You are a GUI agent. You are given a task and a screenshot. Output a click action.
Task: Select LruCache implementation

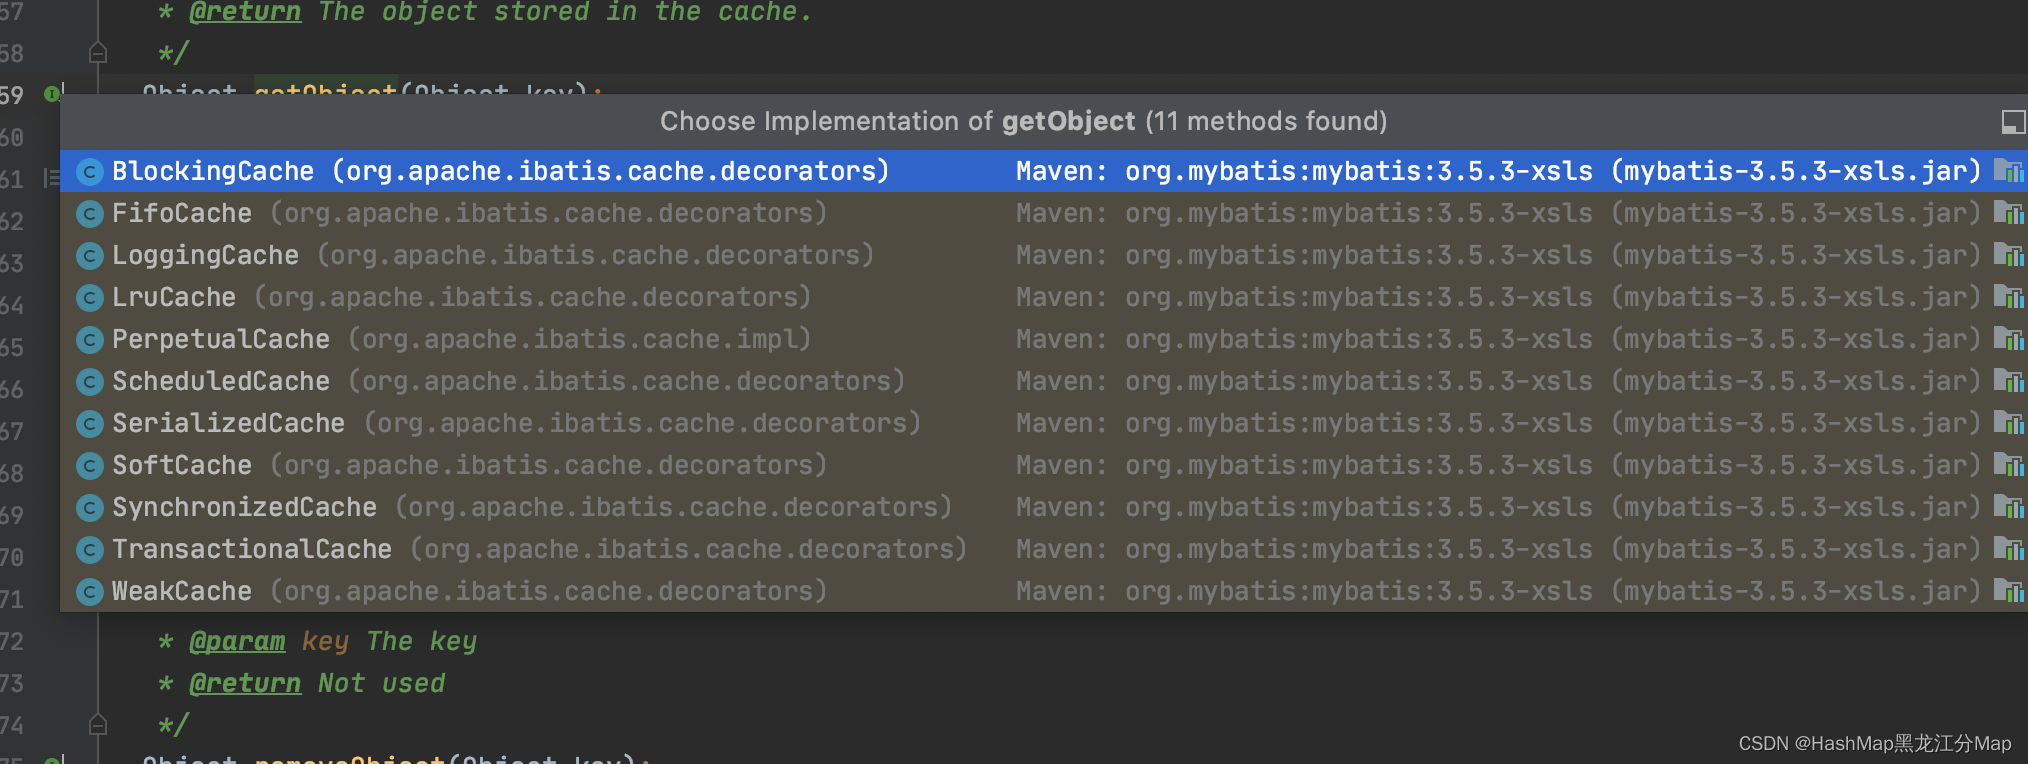pos(1044,297)
